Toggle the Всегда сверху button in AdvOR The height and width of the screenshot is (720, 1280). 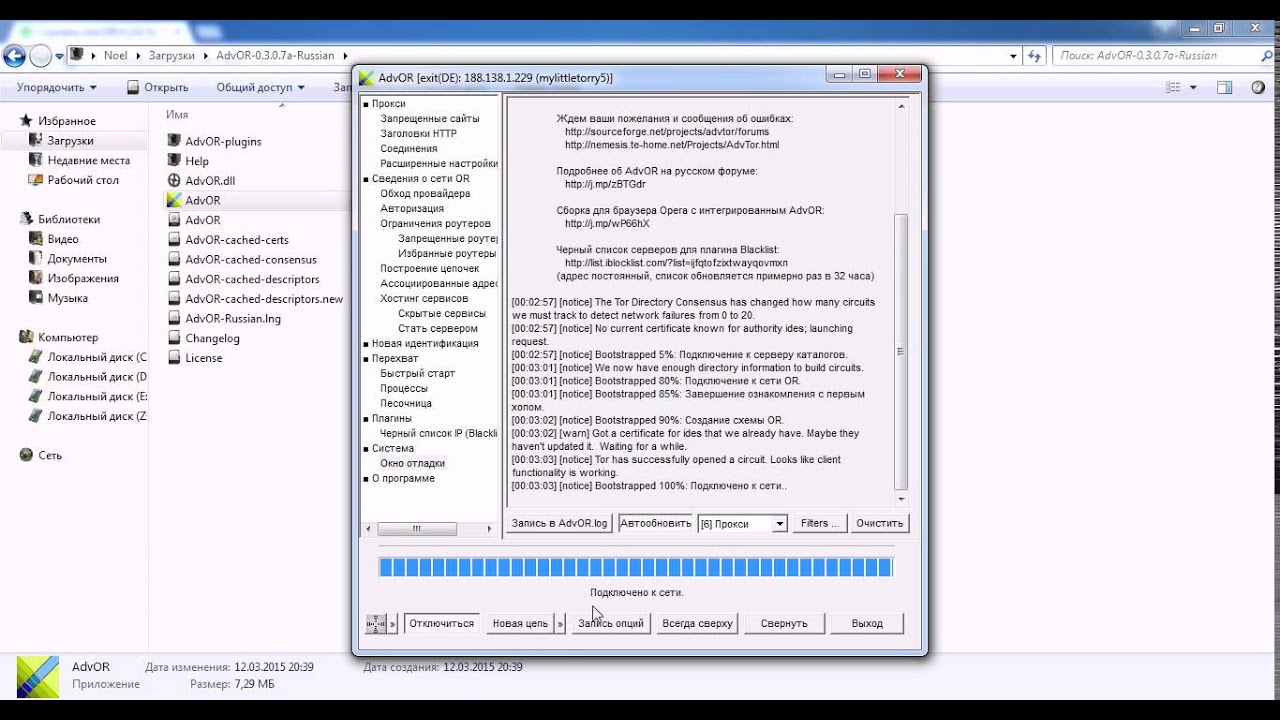click(x=697, y=623)
